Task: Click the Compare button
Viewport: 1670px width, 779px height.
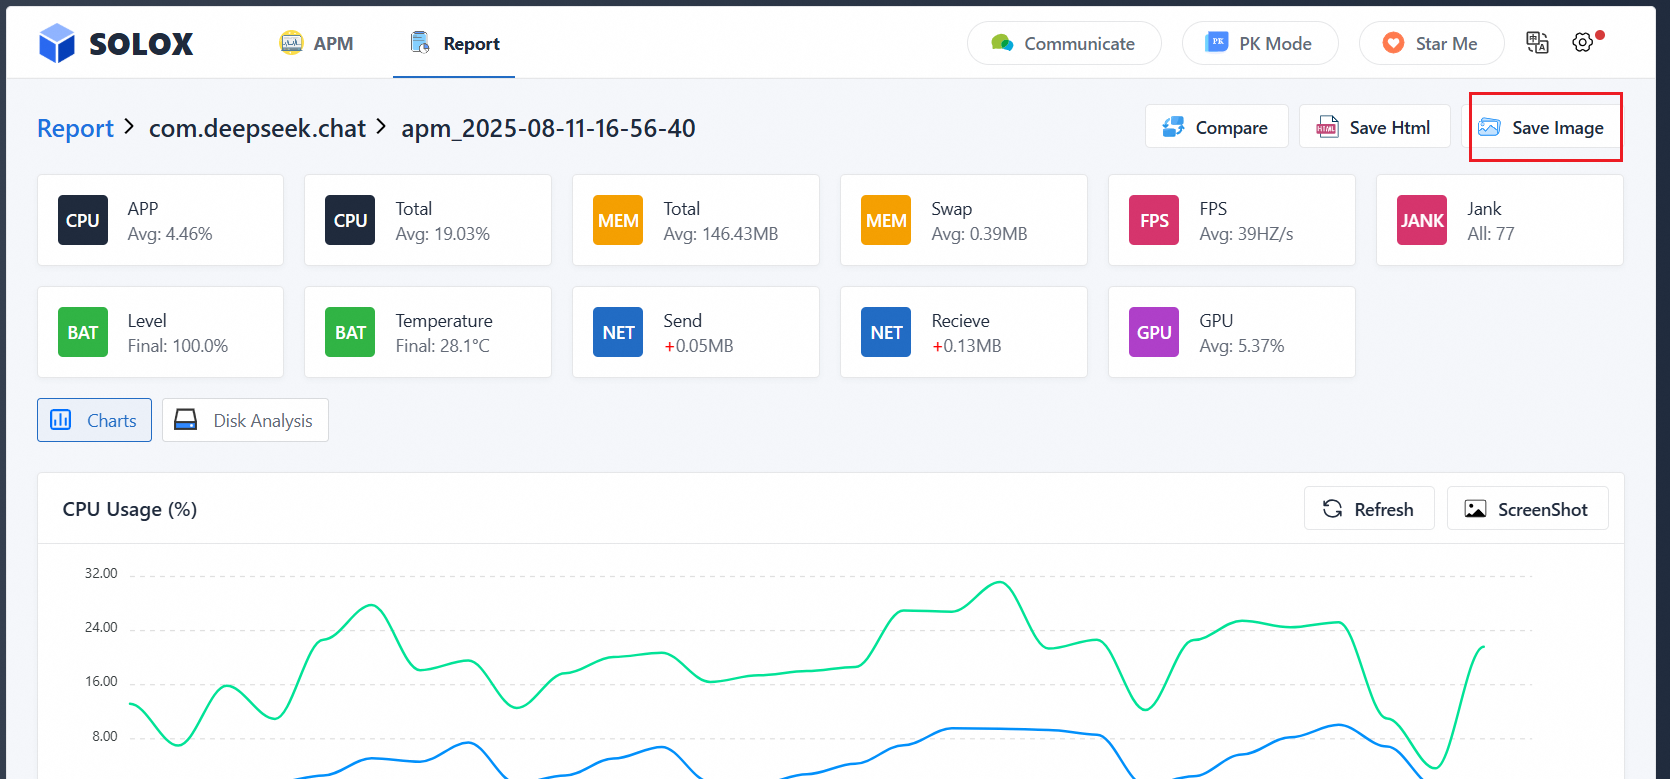Action: (1216, 127)
